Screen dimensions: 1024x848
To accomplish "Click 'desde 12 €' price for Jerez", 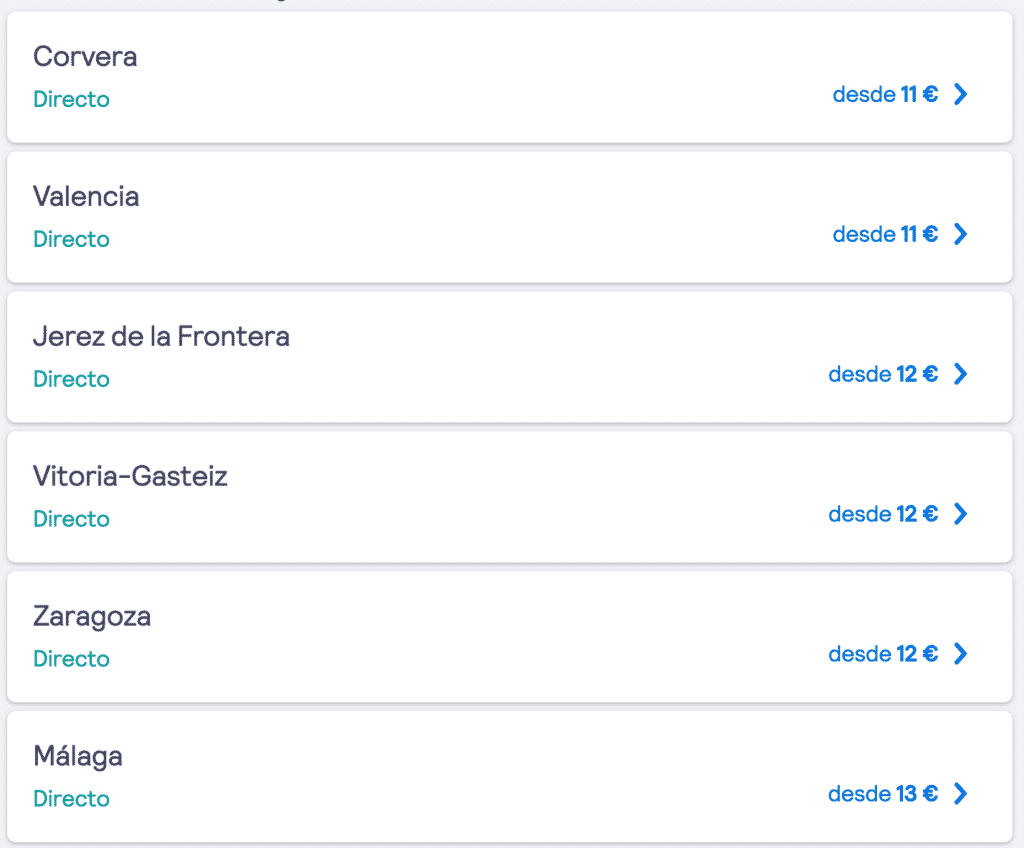I will tap(883, 374).
